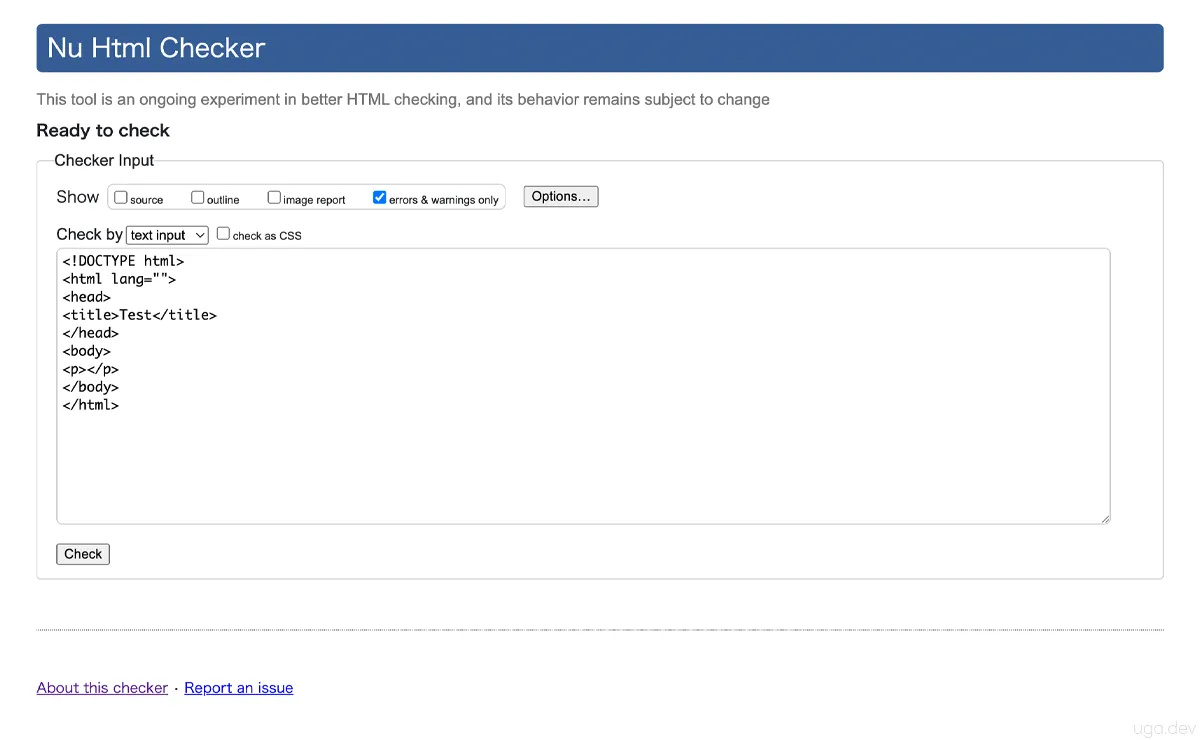The width and height of the screenshot is (1200, 740).
Task: Click the Nu Html Checker heading
Action: (157, 48)
